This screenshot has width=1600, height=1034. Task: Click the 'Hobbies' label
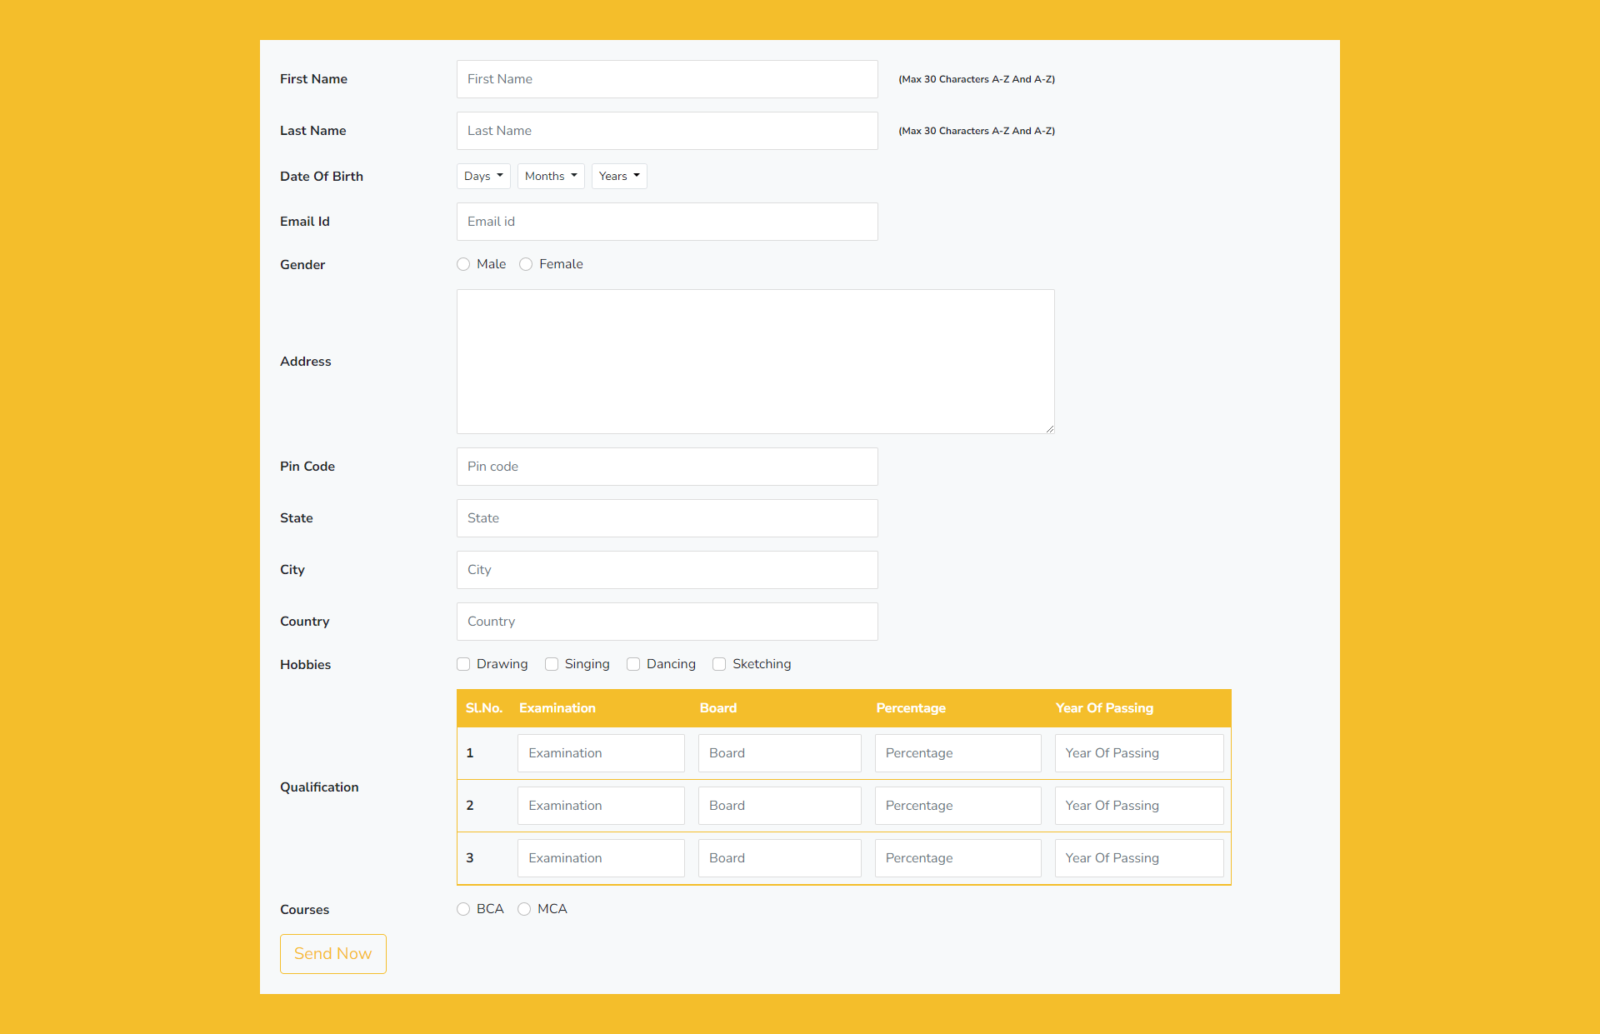pos(305,665)
